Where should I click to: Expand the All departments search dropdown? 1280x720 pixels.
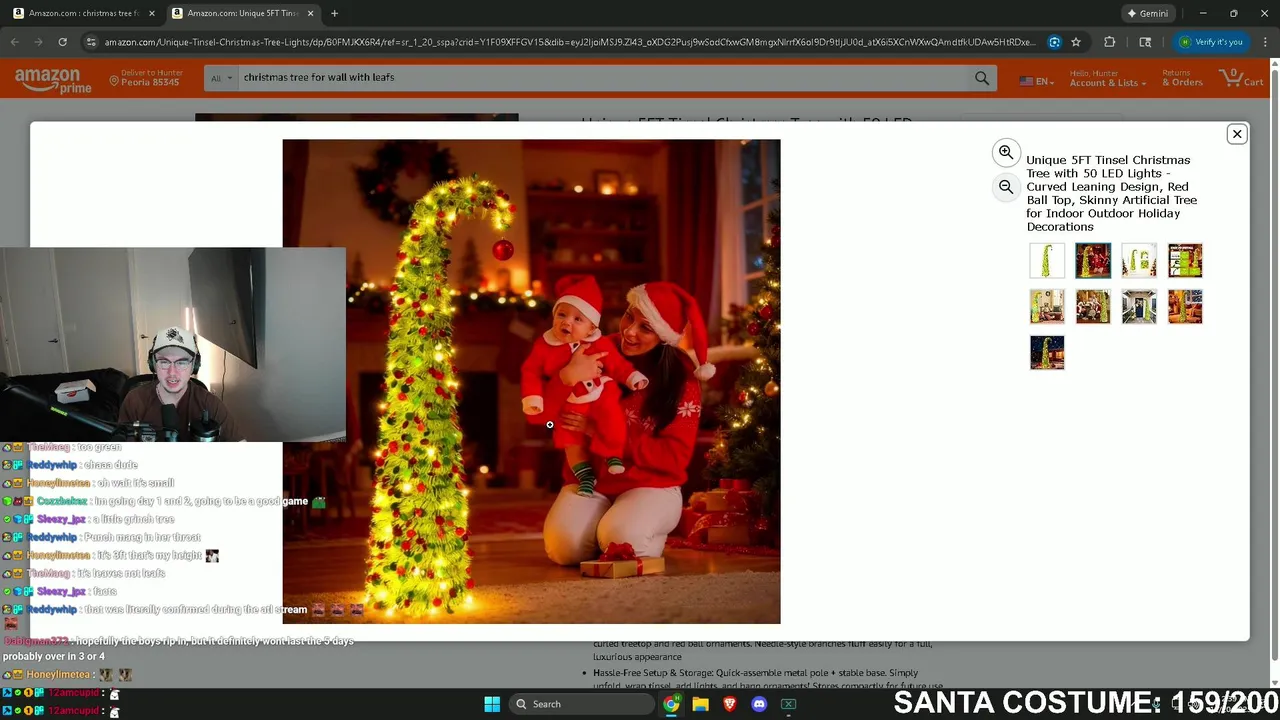coord(221,77)
